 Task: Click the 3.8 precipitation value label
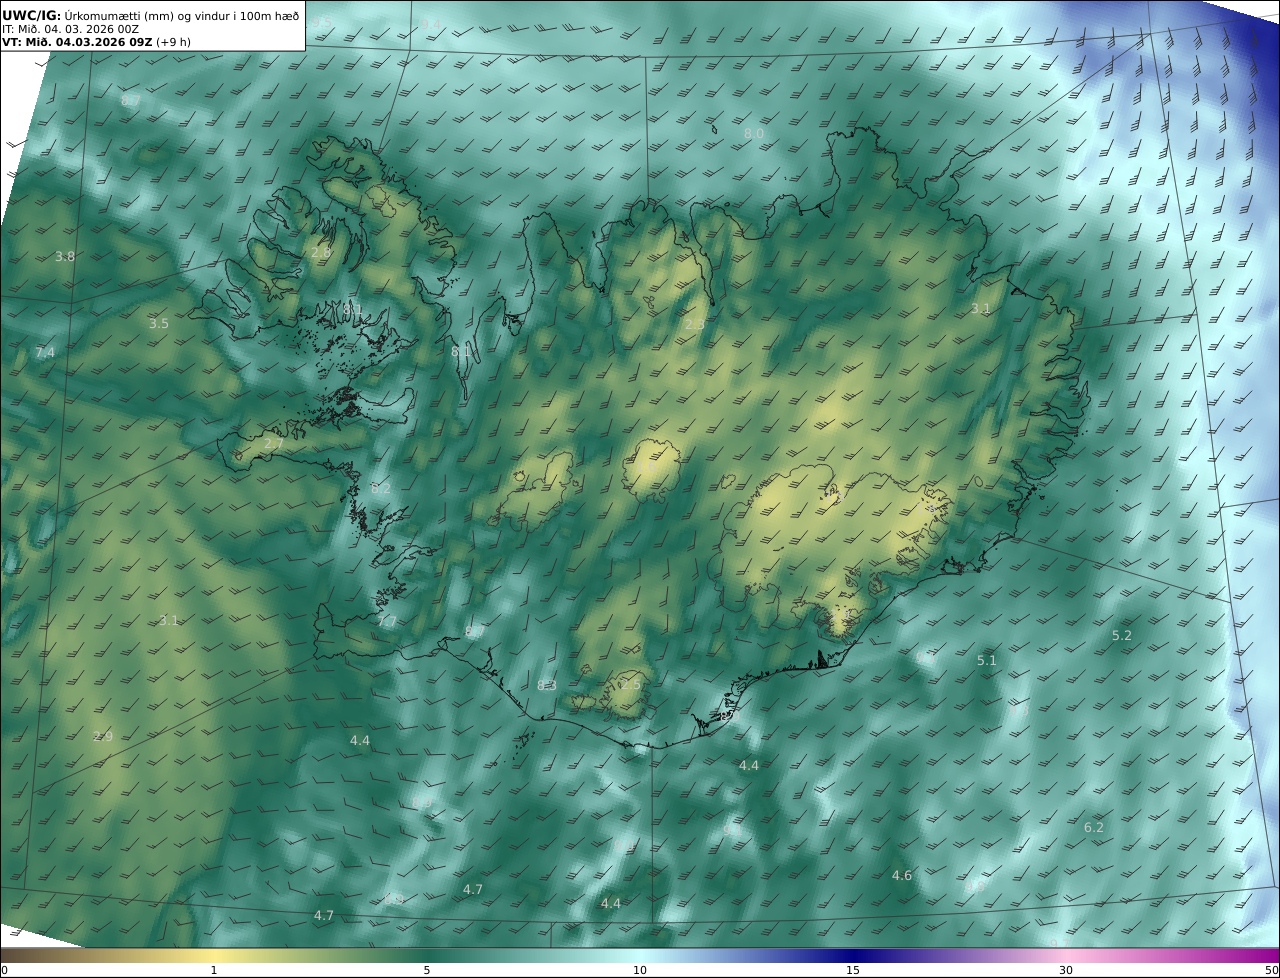coord(65,256)
